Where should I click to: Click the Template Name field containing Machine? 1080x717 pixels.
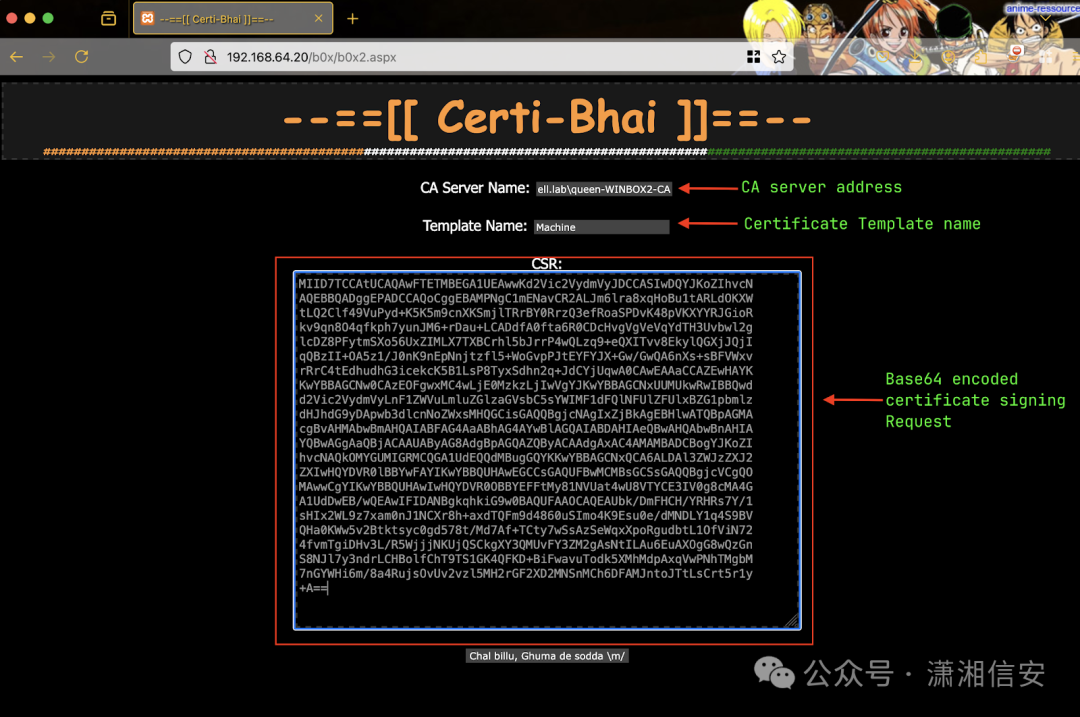tap(601, 227)
